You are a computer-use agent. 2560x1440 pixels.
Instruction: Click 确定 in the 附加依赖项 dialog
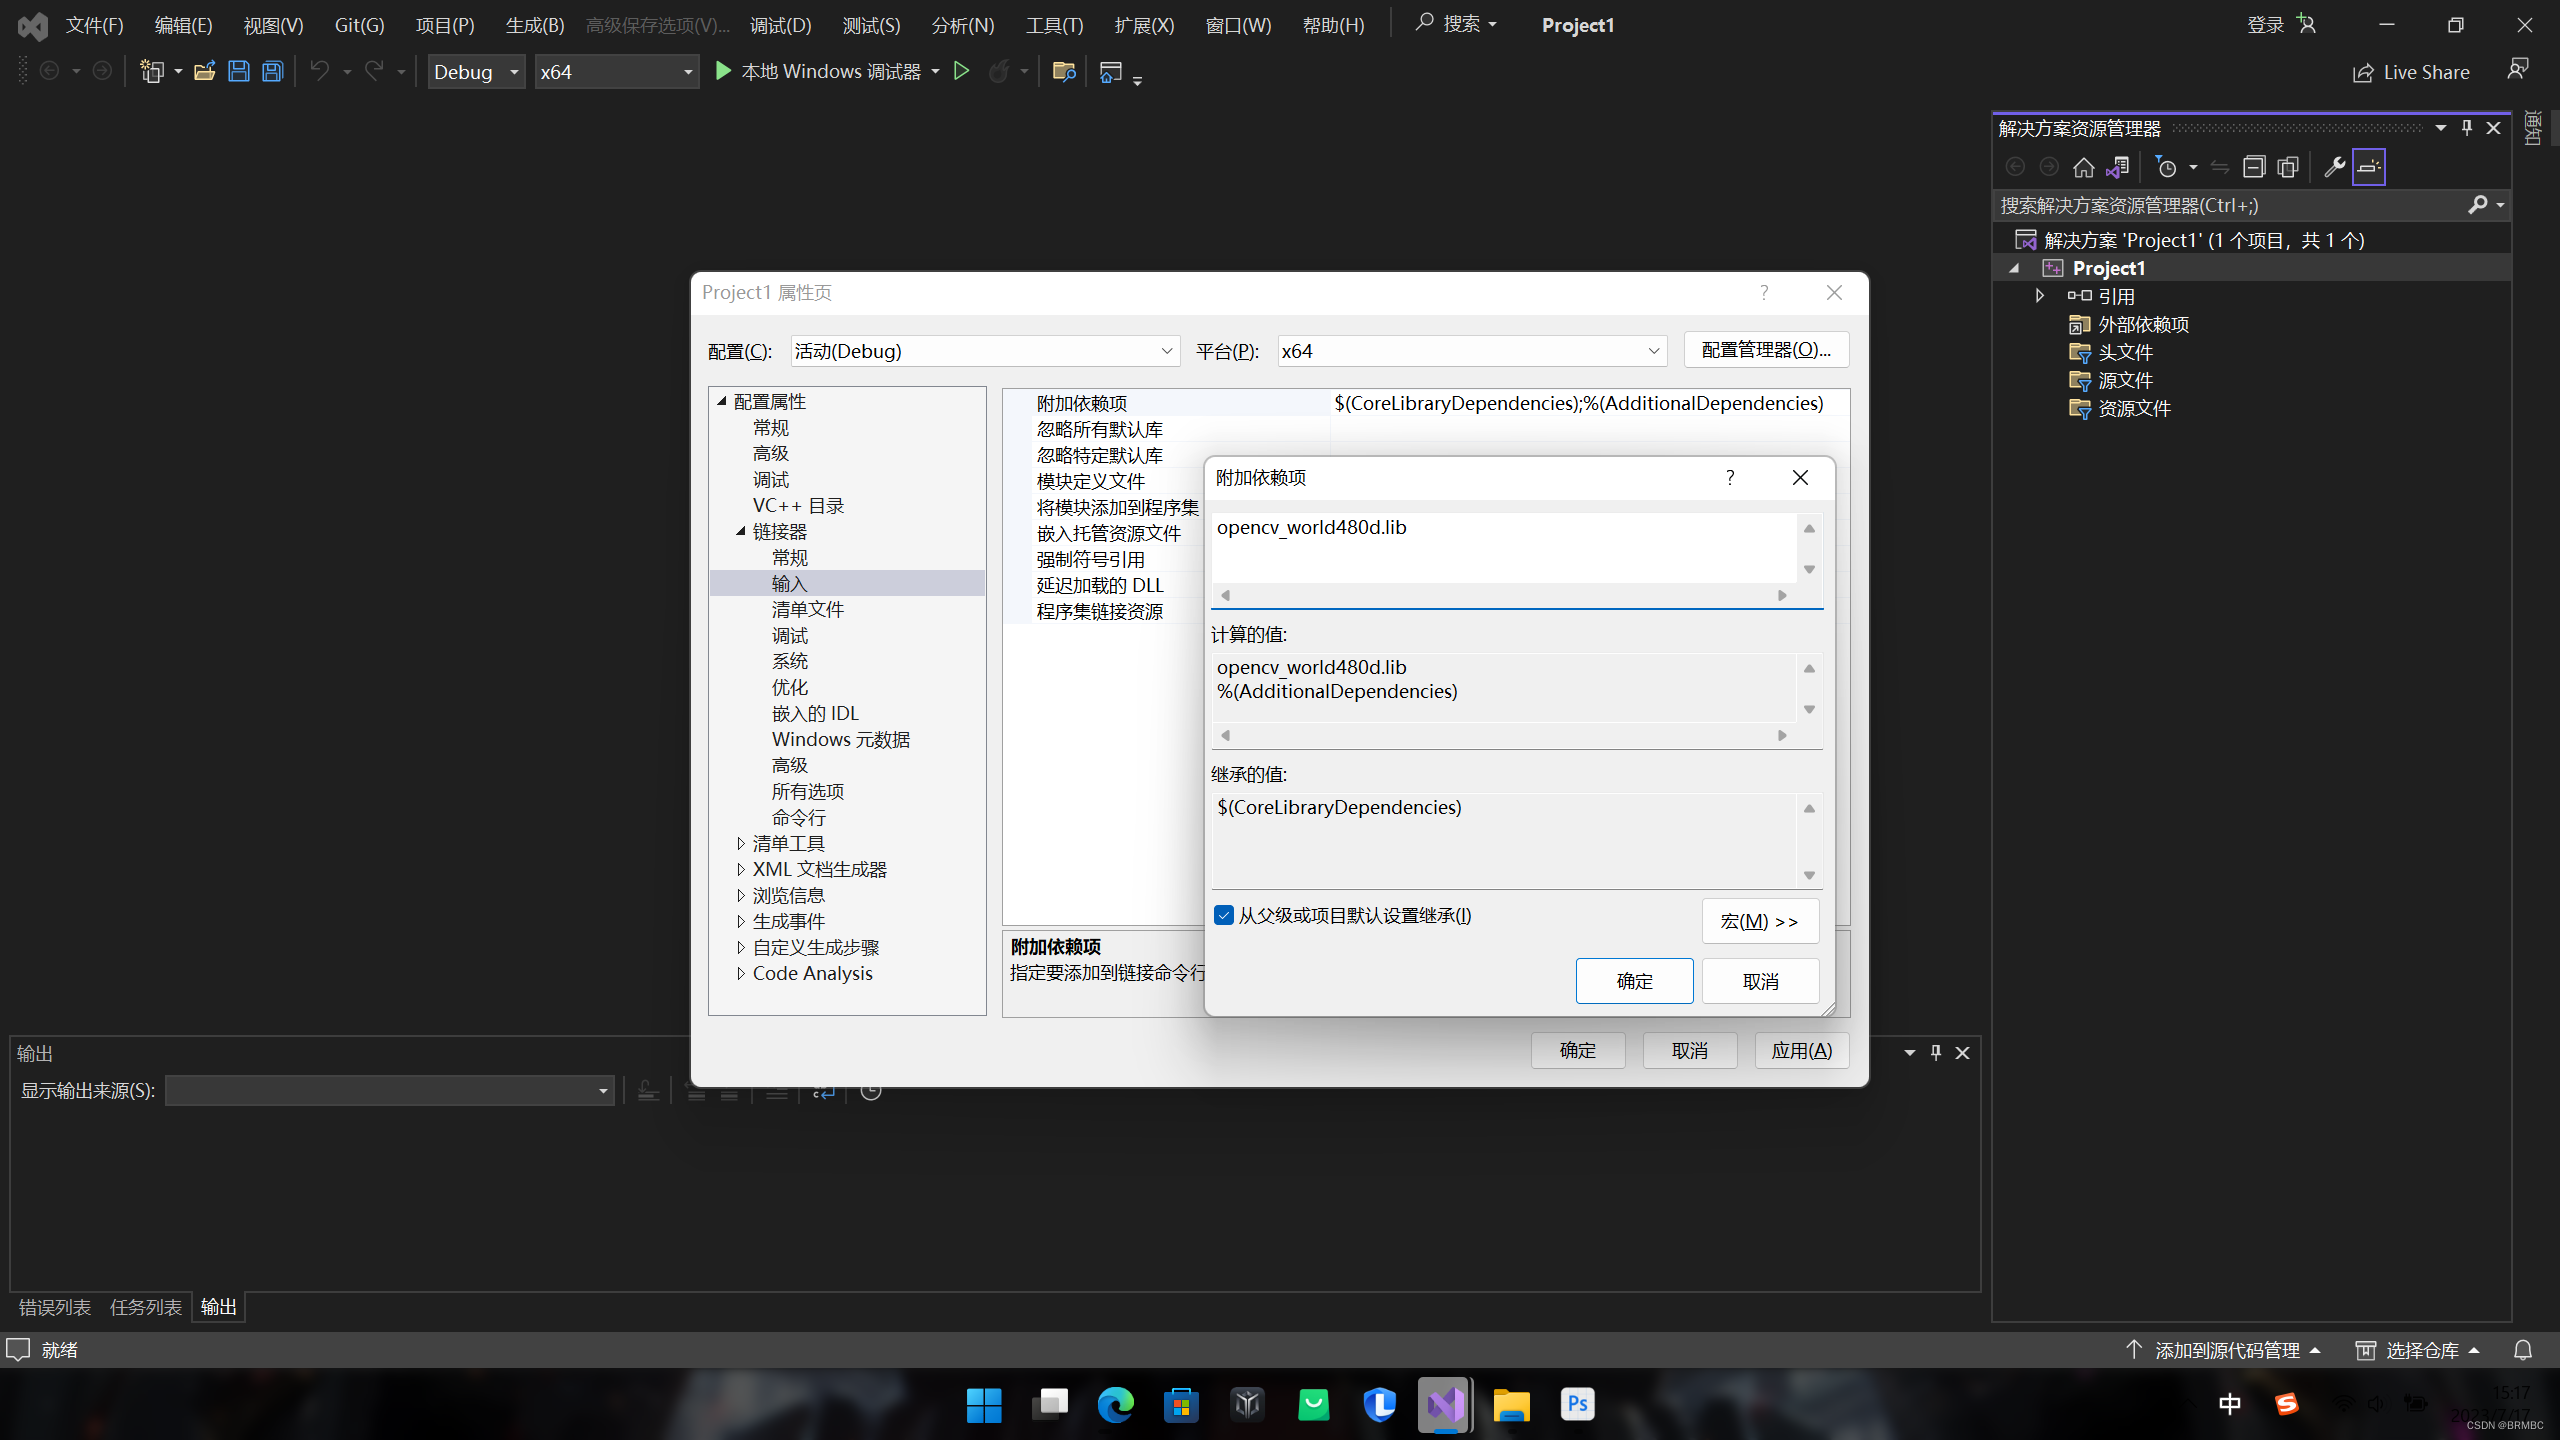coord(1635,981)
